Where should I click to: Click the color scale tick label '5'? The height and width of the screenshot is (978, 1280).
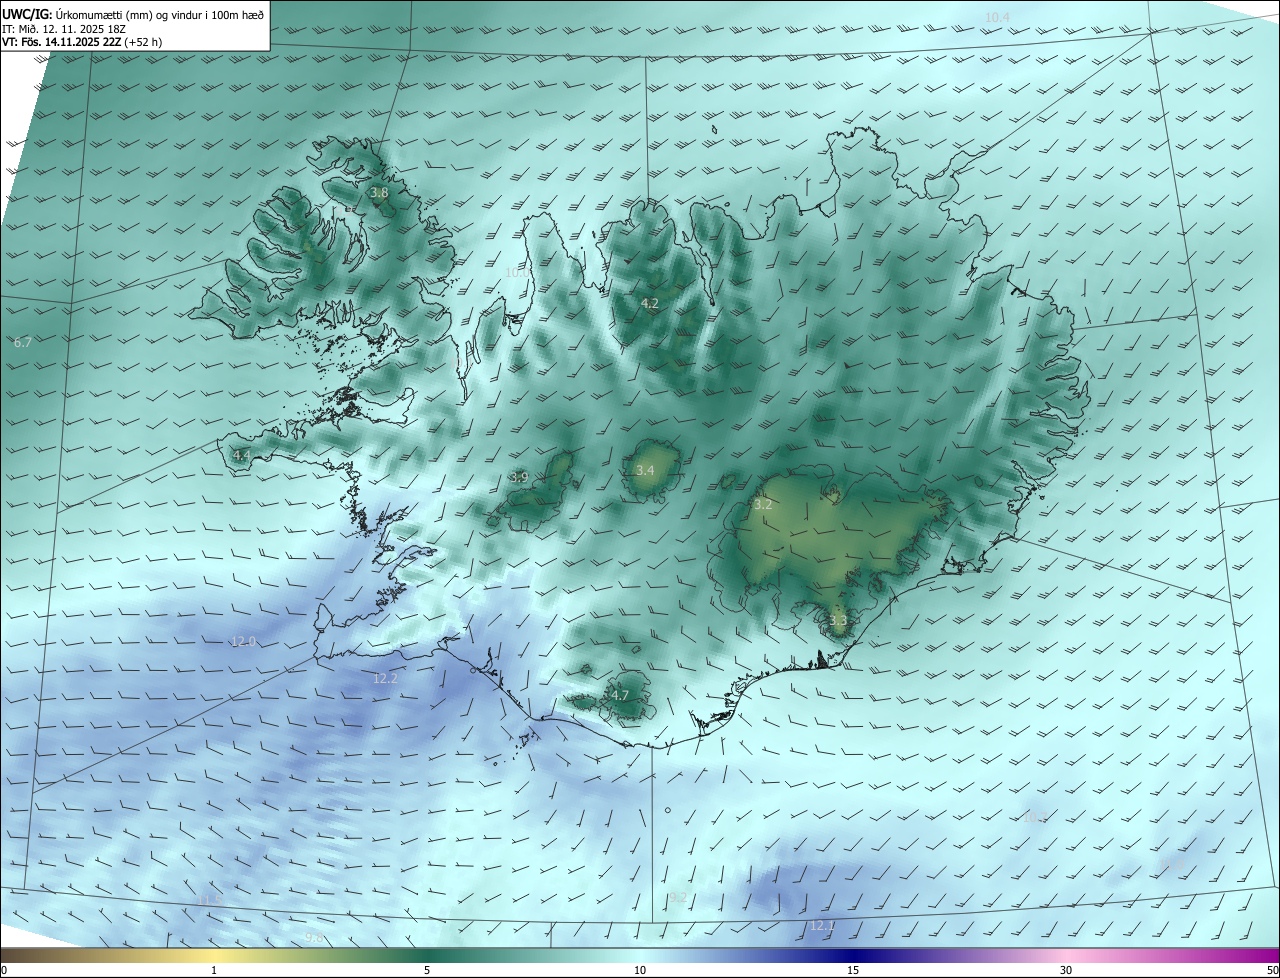[427, 970]
